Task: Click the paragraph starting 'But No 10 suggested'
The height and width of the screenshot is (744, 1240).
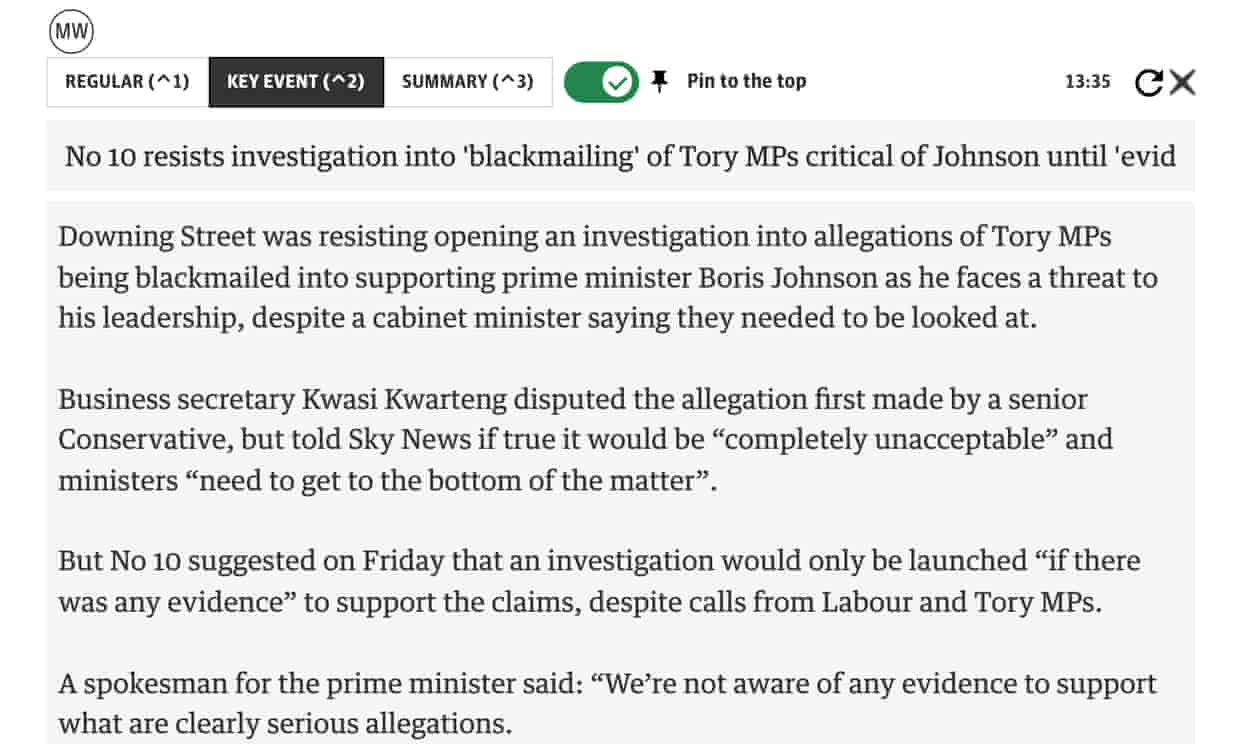Action: click(x=599, y=581)
